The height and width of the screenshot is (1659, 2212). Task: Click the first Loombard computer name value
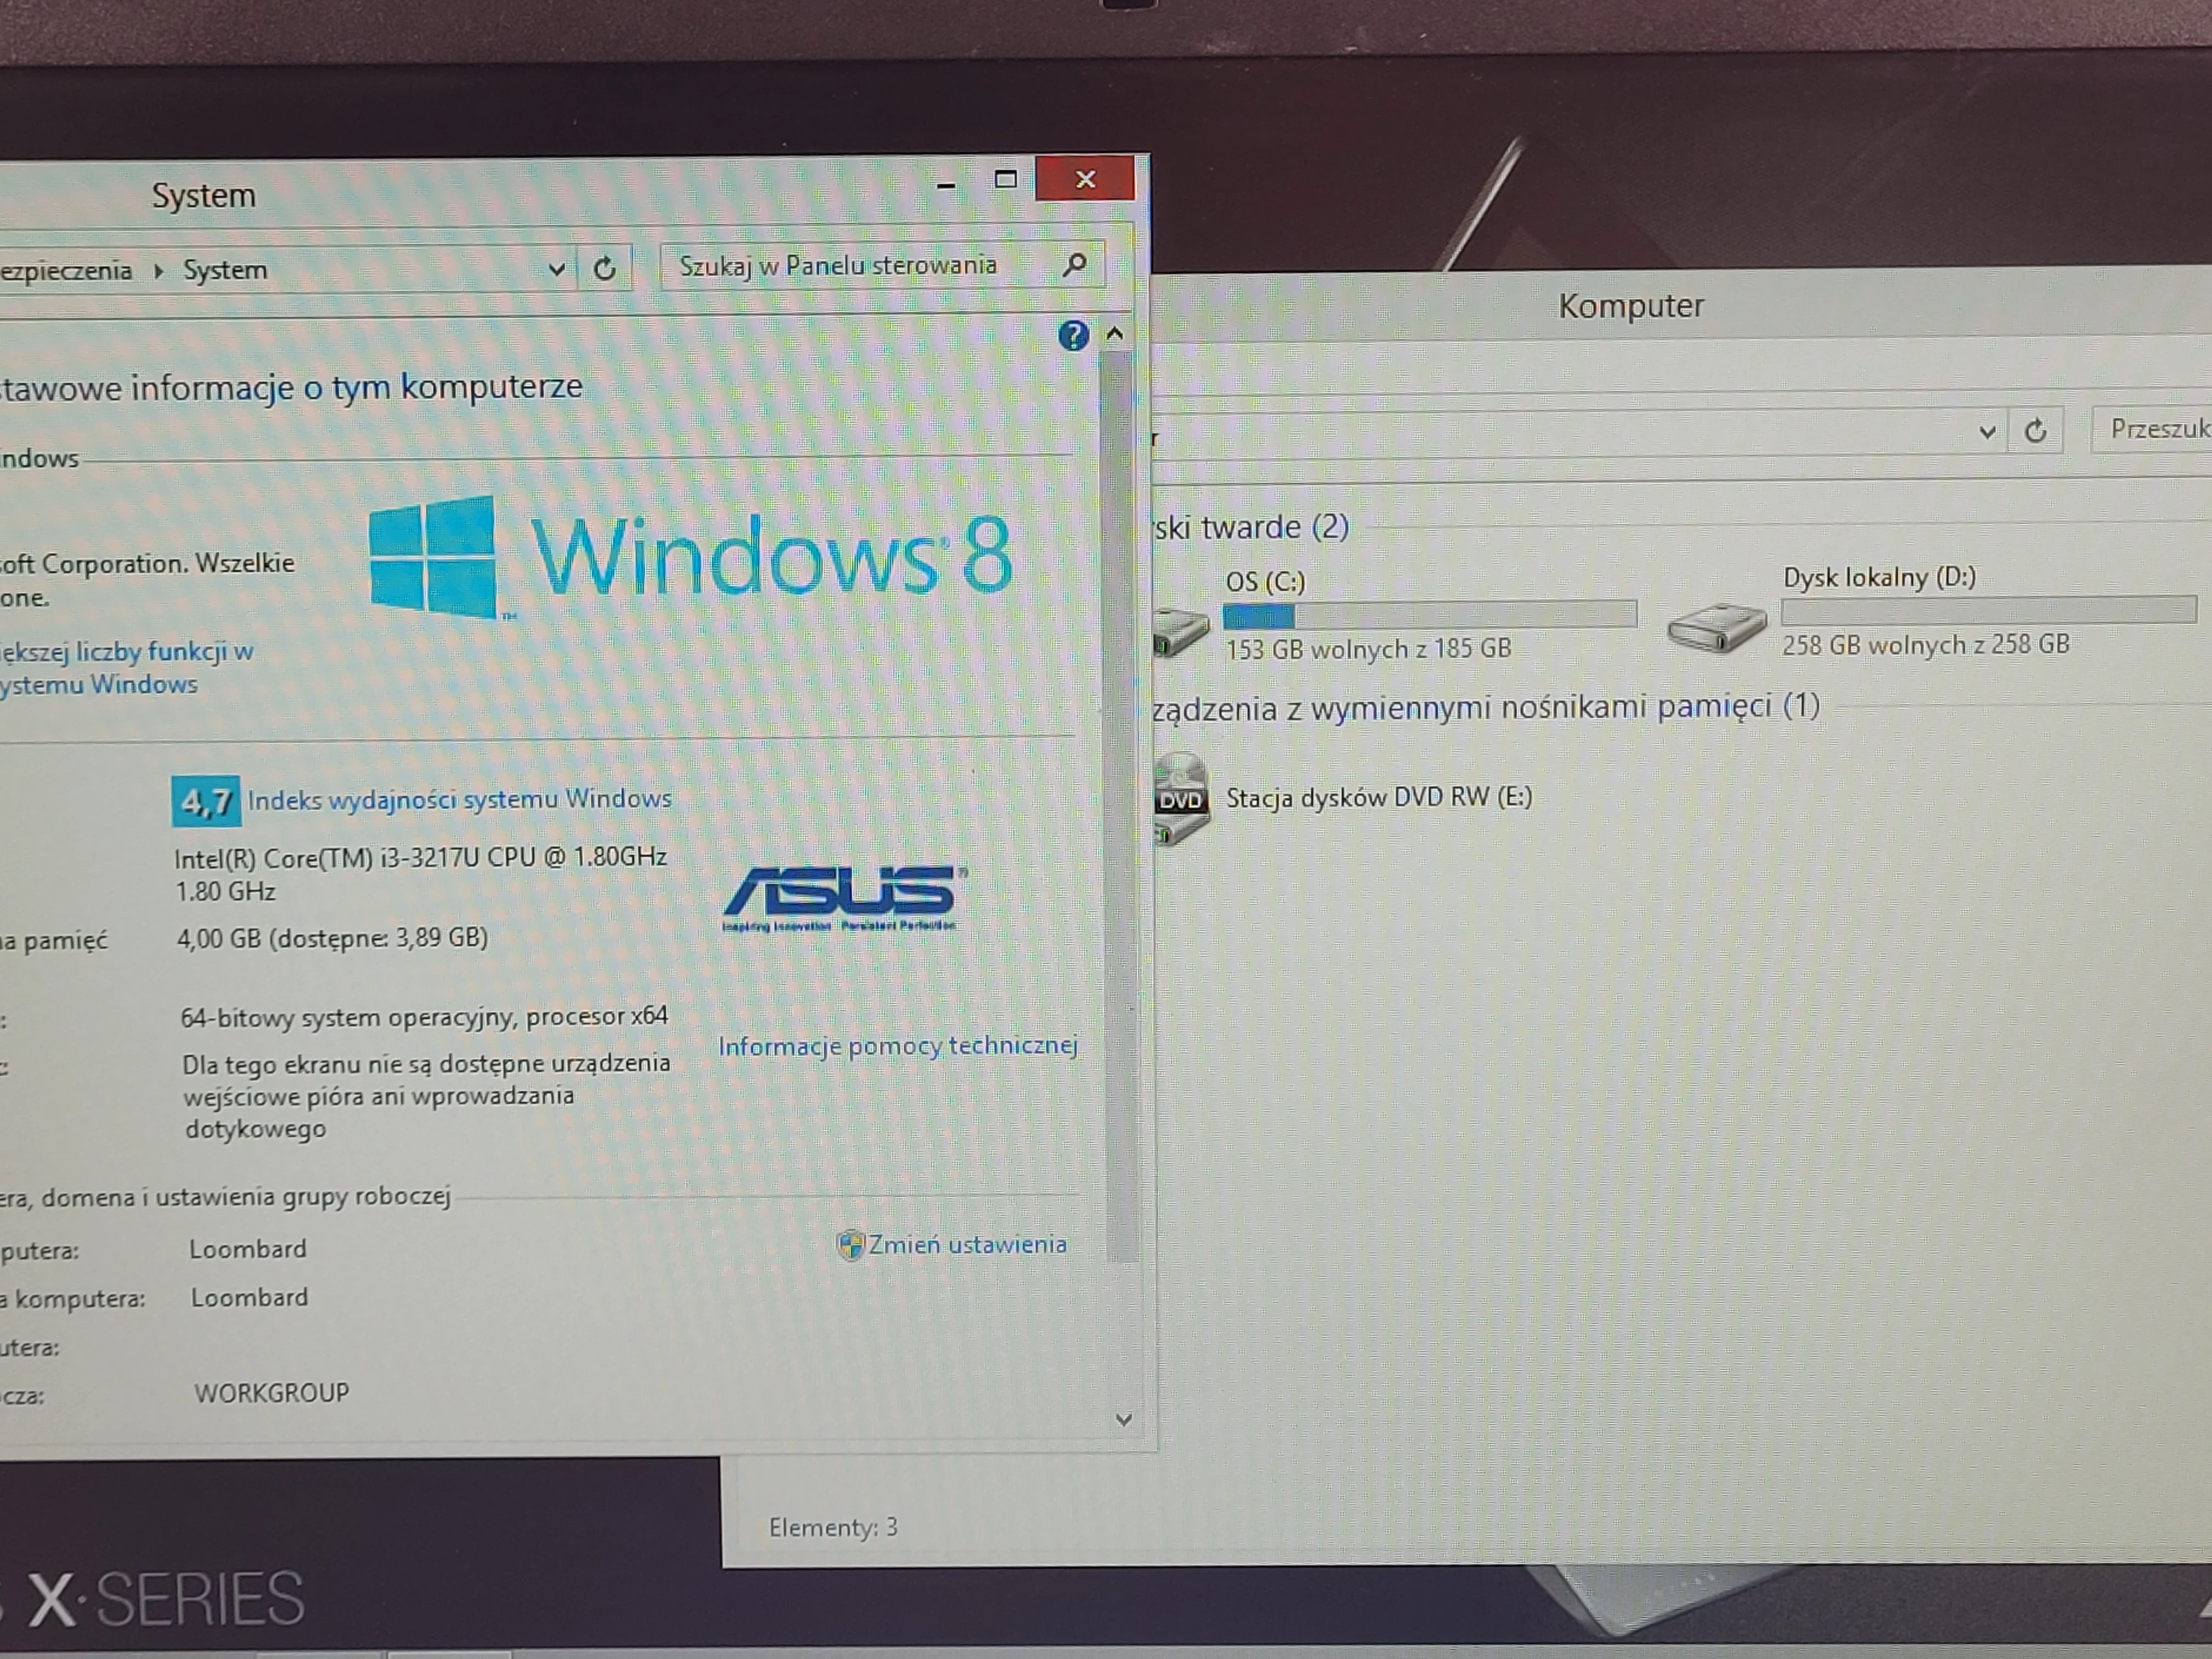tap(248, 1249)
